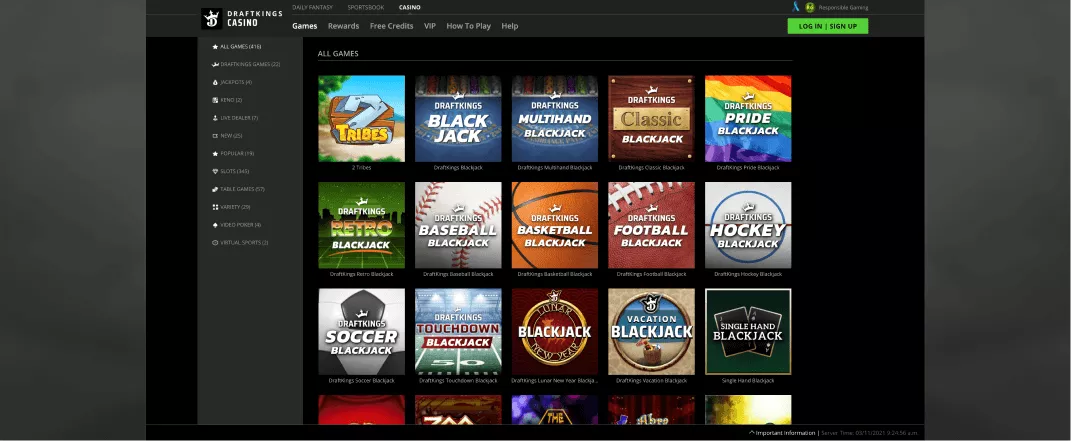
Task: Open DraftKings Pride Blackjack tile
Action: click(748, 118)
